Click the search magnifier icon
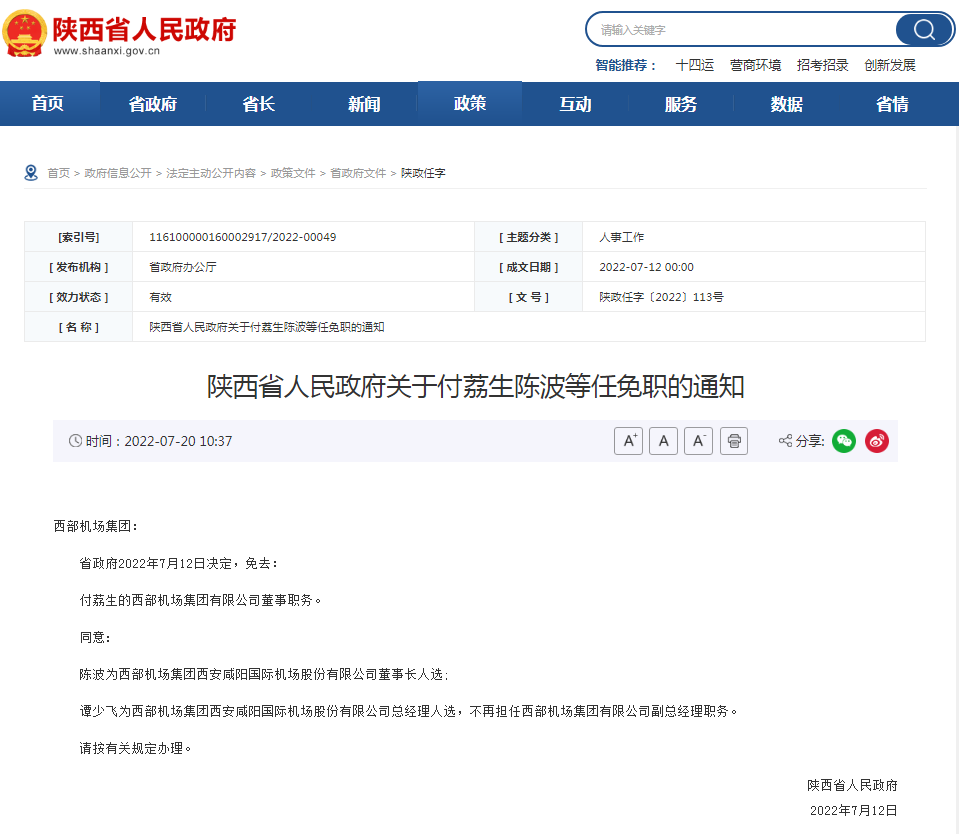959x834 pixels. 922,29
